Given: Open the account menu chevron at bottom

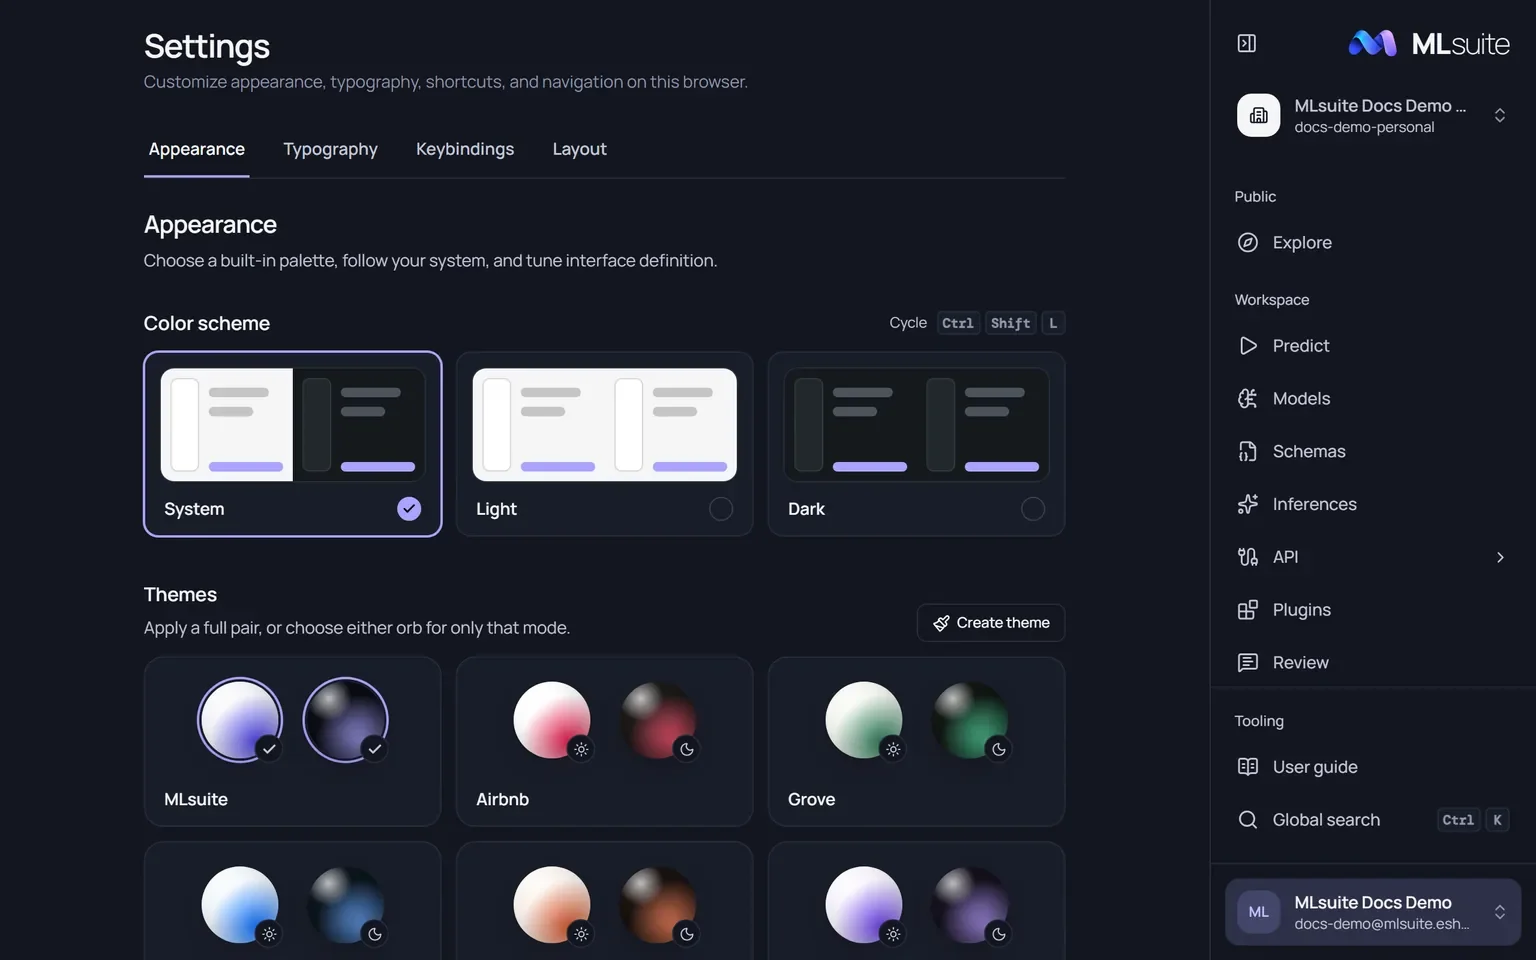Looking at the screenshot, I should [1499, 912].
